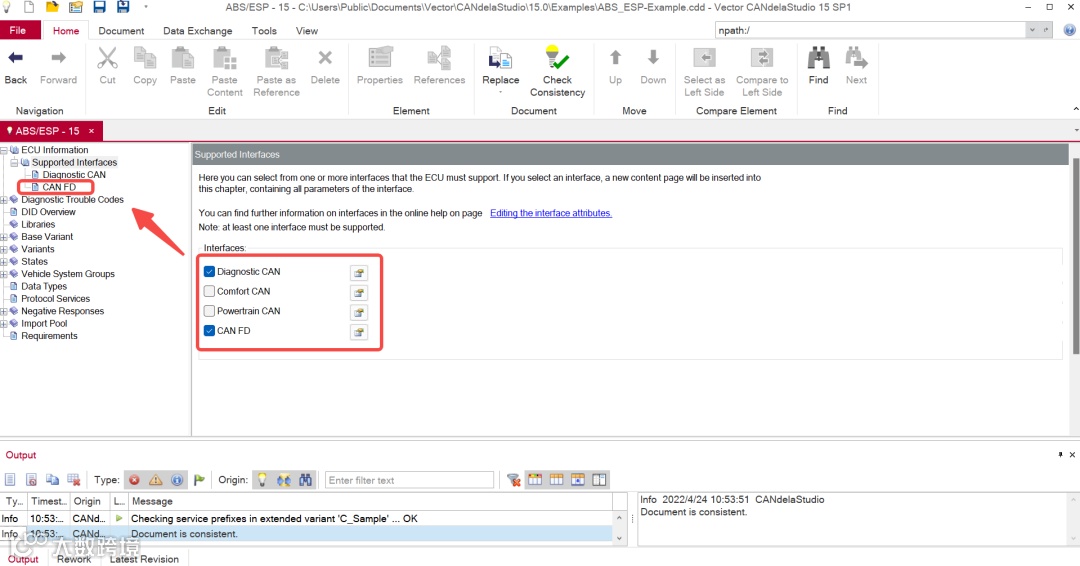Check the Powertrain CAN checkbox

(209, 311)
